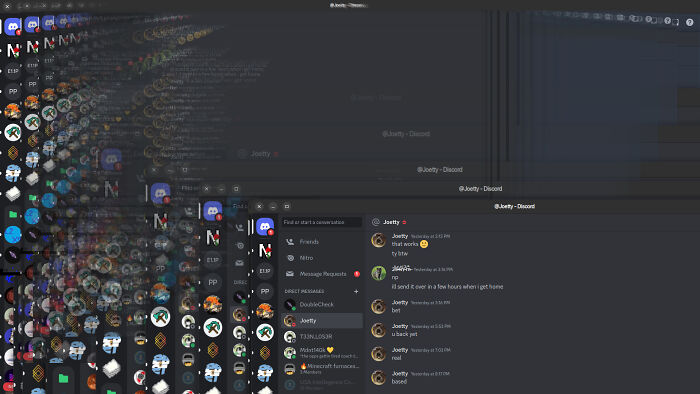Click Joetty username above 'based'

[400, 373]
